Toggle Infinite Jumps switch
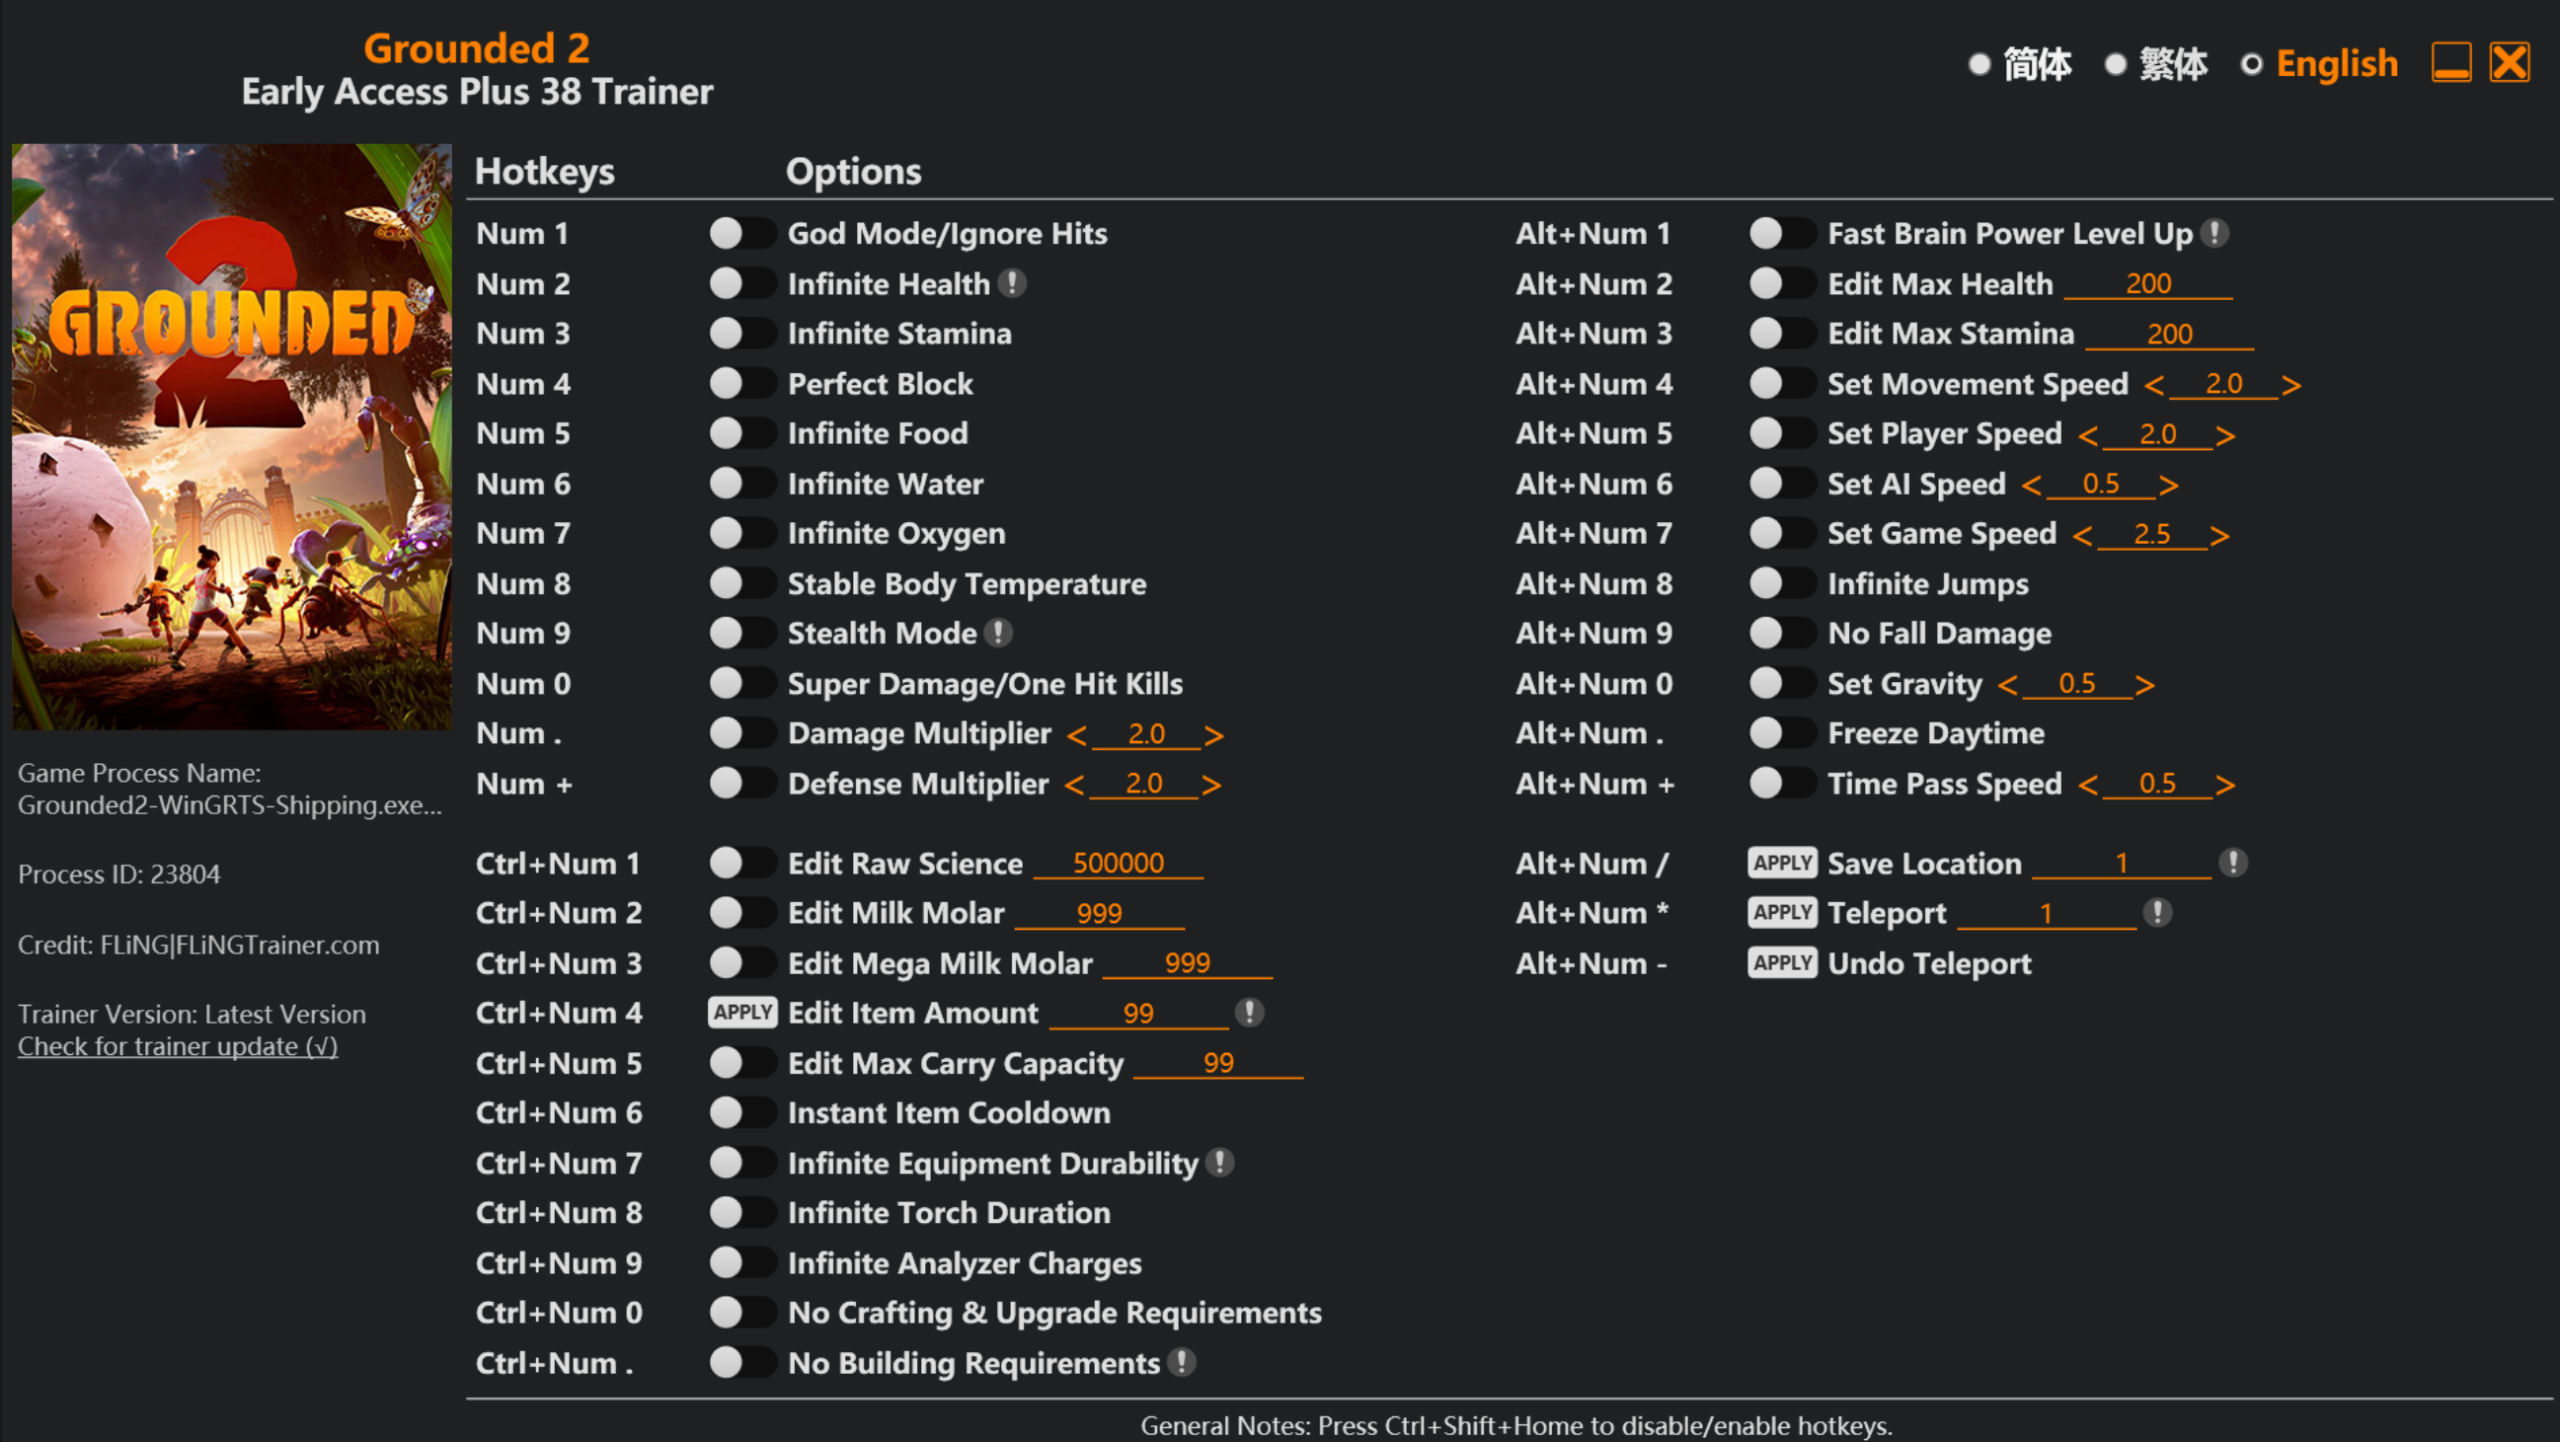2560x1442 pixels. tap(1782, 583)
